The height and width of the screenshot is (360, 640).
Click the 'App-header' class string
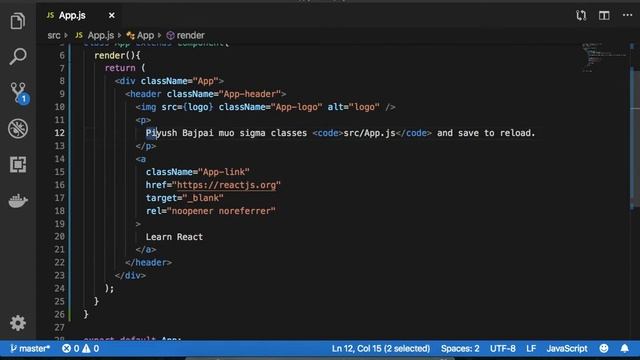point(250,94)
